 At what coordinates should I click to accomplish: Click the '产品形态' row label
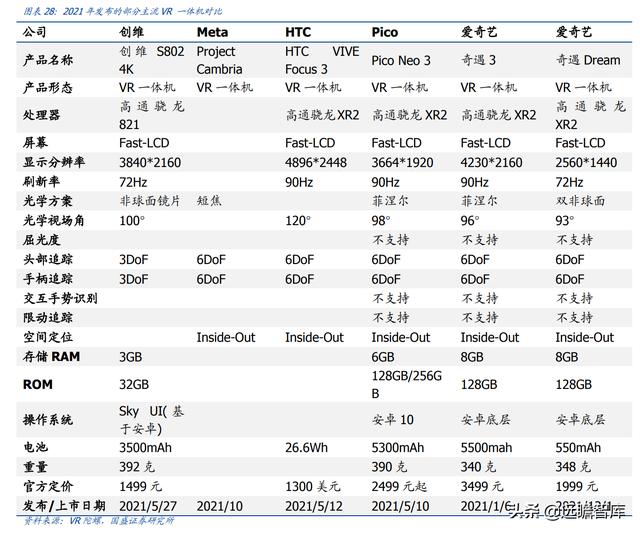pos(48,87)
